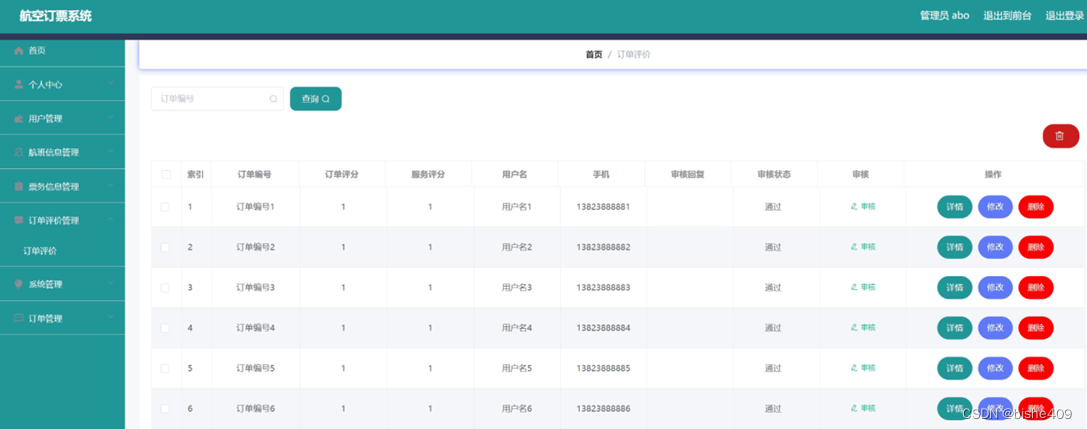This screenshot has width=1087, height=429.
Task: Collapse the 订单评价管理 sidebar chevron
Action: click(x=111, y=220)
